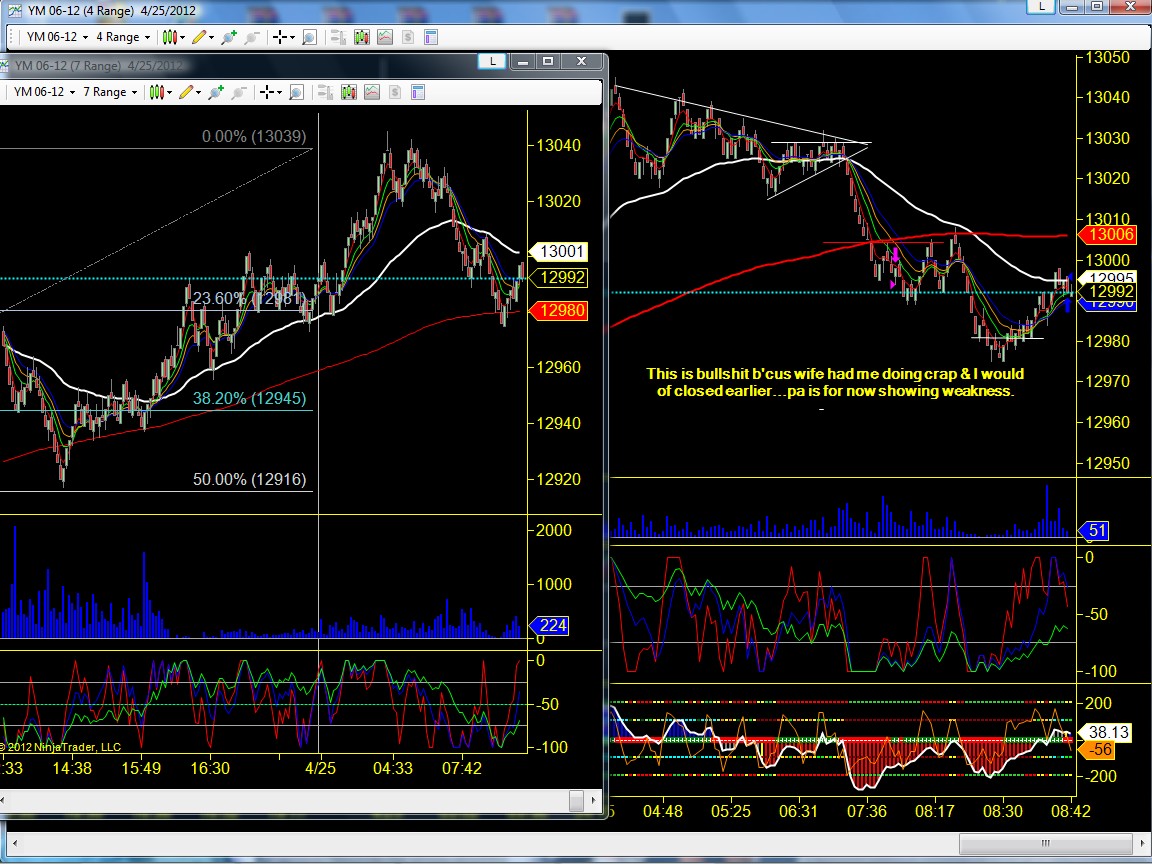
Task: Select the pencil Draw tool in 4 Range window
Action: pos(199,37)
